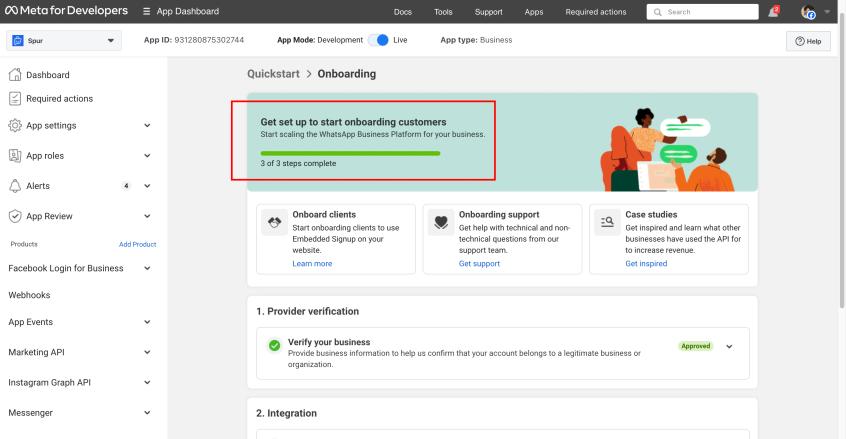
Task: Expand the Instagram Graph API section
Action: (147, 382)
